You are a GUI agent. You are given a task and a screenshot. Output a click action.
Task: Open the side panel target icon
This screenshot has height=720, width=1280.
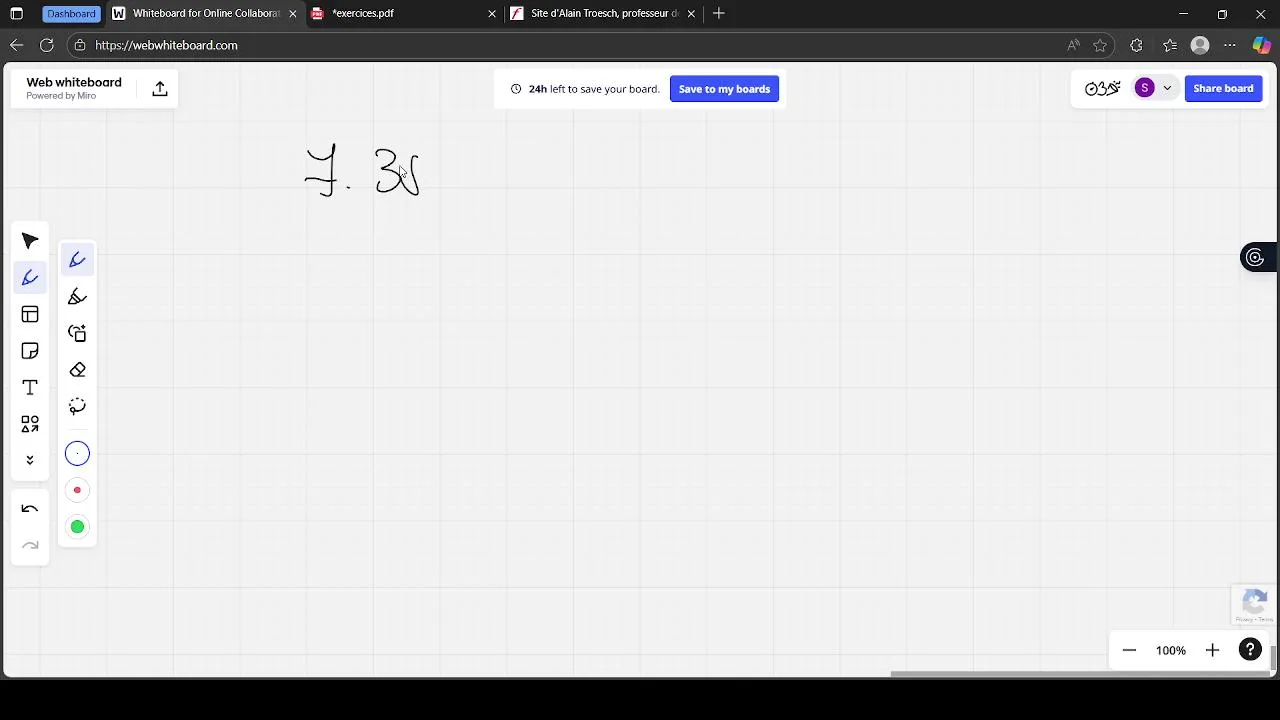[x=1255, y=258]
